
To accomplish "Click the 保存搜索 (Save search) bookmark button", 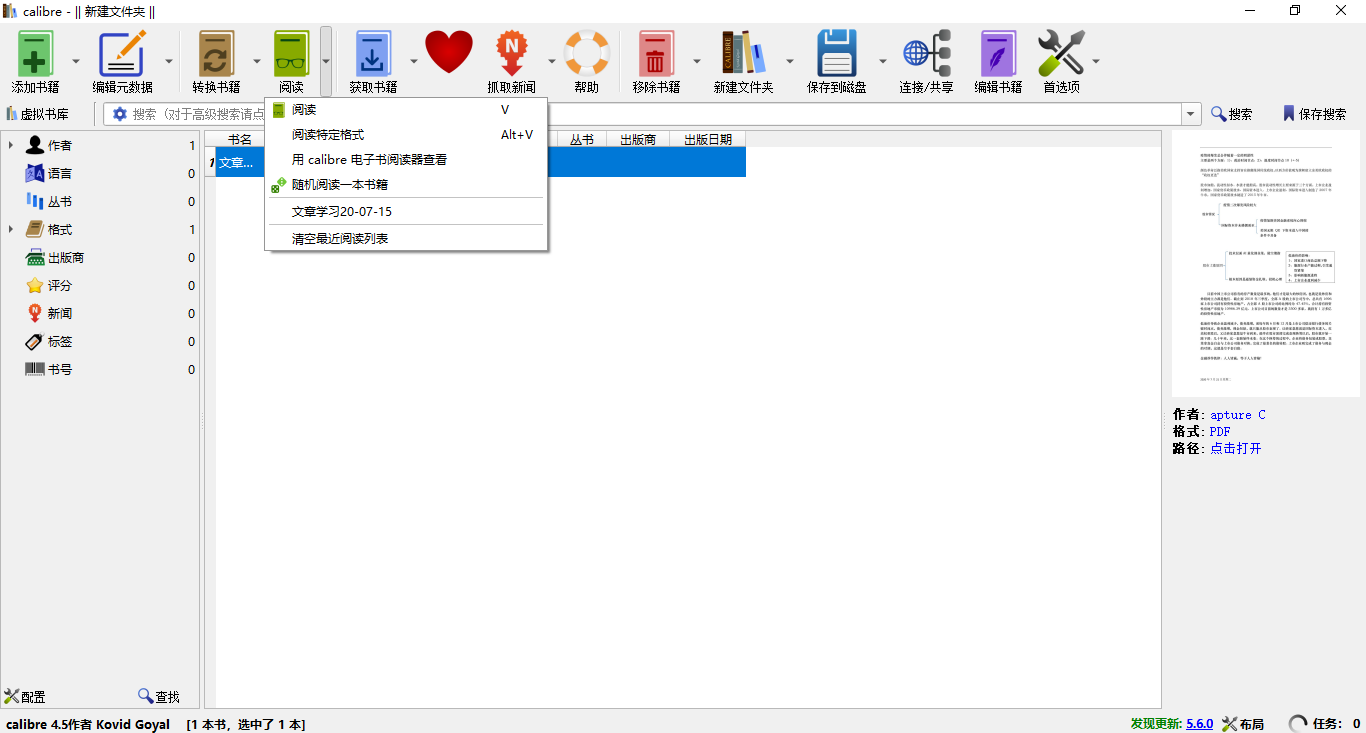I will tap(1314, 114).
